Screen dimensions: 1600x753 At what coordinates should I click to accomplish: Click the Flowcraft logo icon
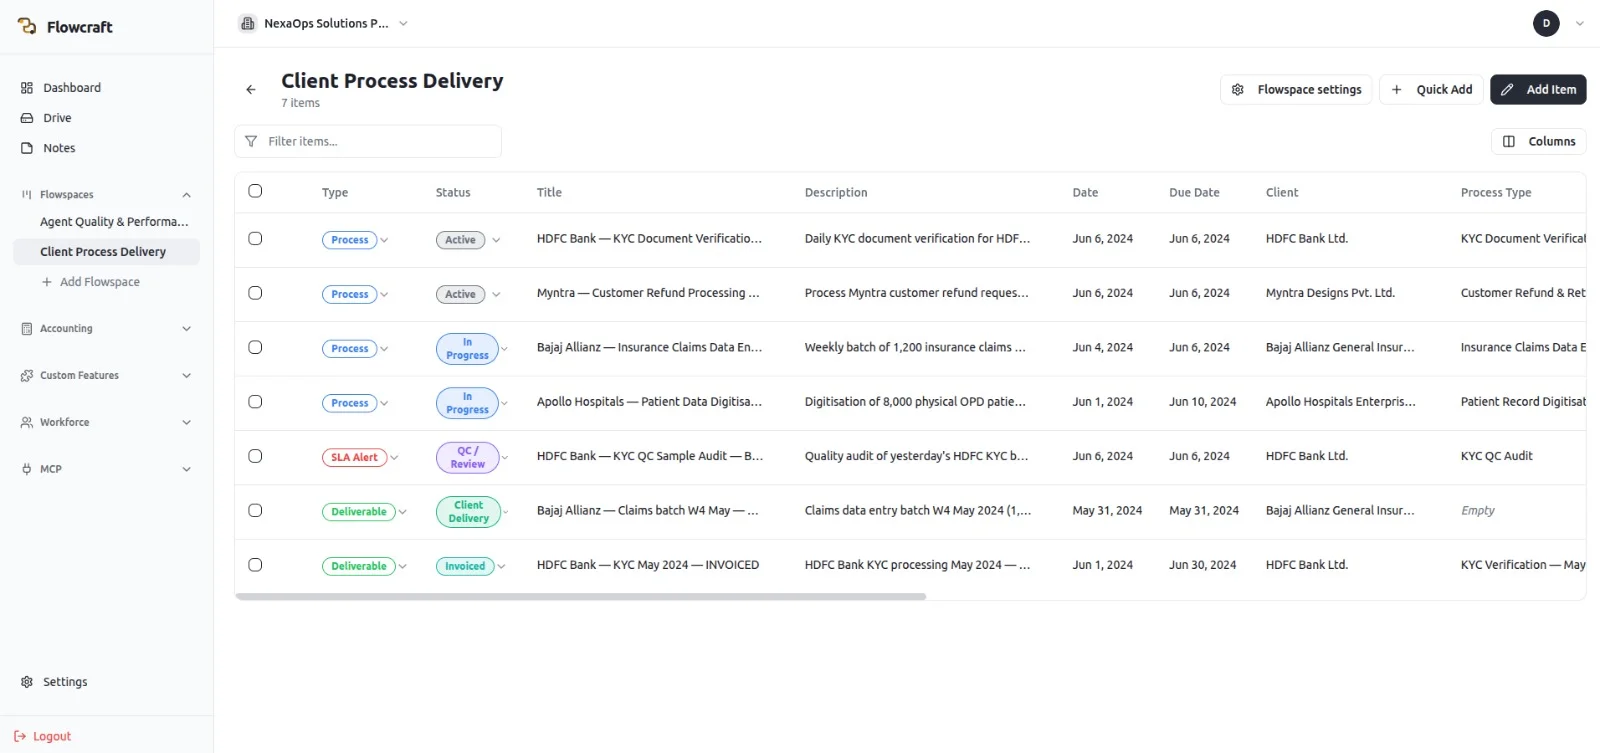[27, 26]
